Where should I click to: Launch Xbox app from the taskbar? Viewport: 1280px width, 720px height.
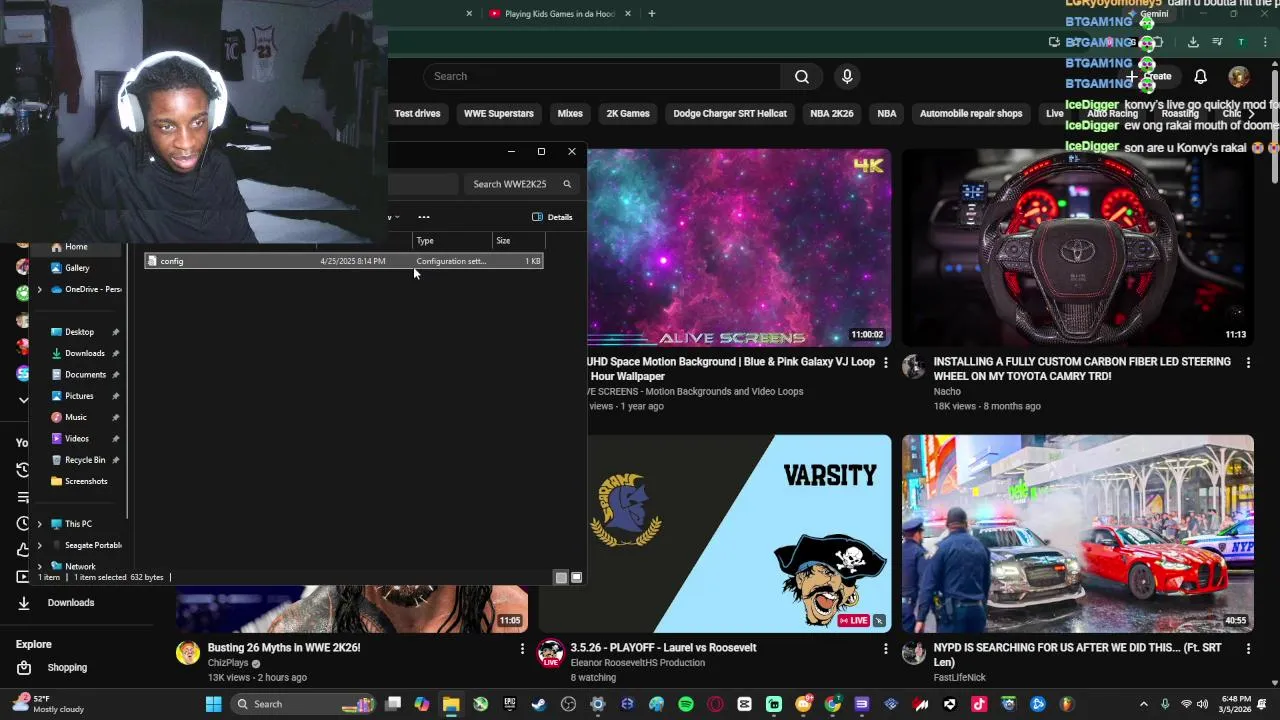480,704
